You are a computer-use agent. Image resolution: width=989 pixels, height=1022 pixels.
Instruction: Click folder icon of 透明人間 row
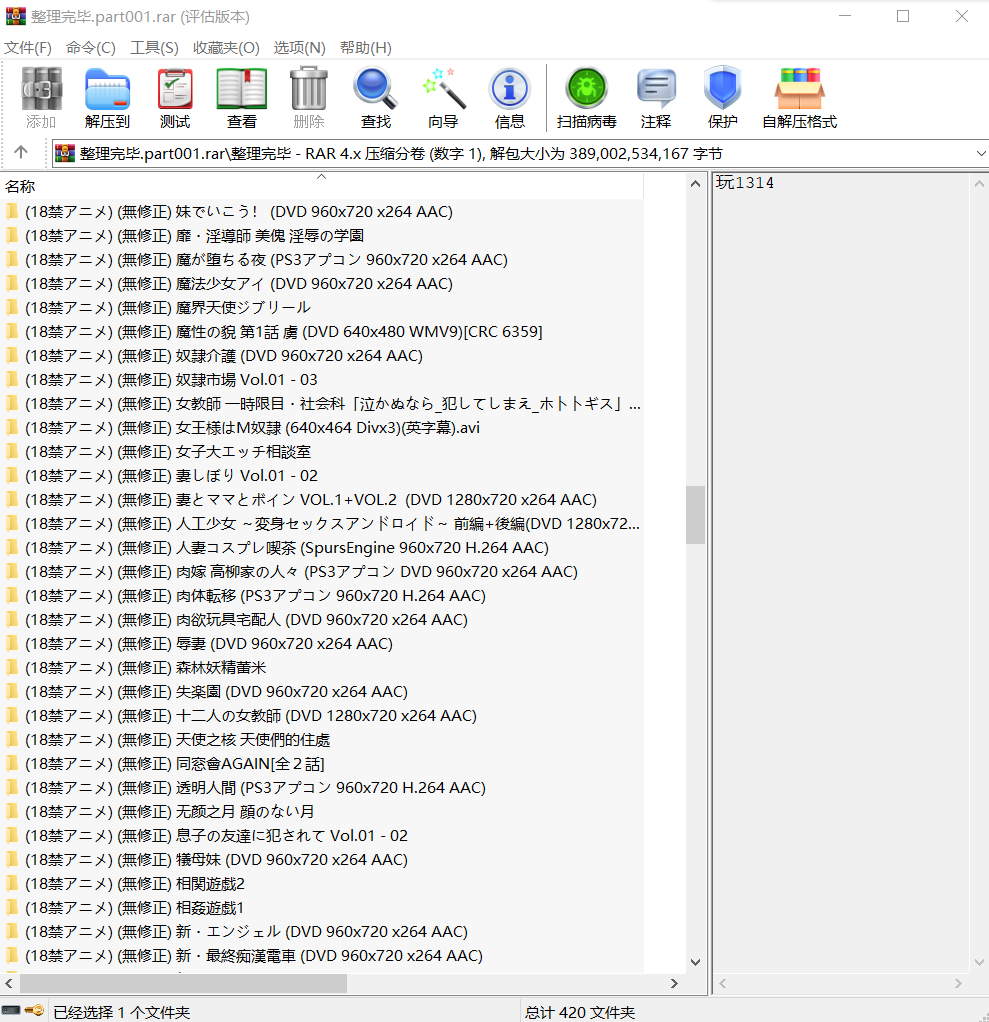click(x=12, y=787)
